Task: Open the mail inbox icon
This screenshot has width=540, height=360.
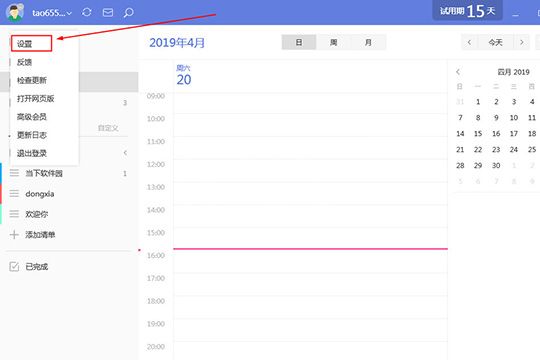Action: [x=108, y=13]
